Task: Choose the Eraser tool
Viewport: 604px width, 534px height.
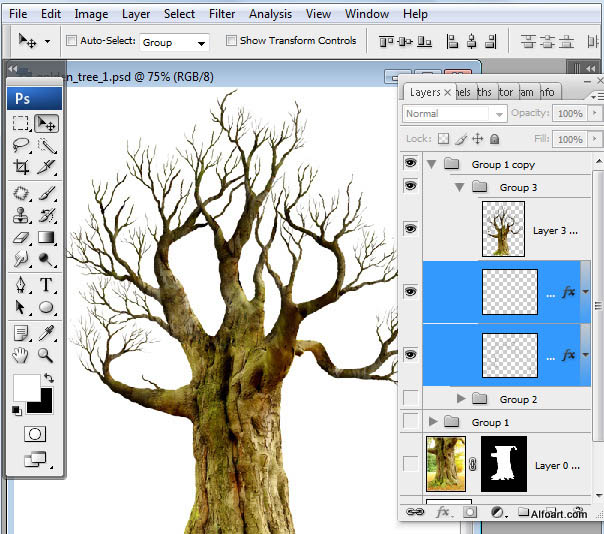Action: [x=21, y=238]
